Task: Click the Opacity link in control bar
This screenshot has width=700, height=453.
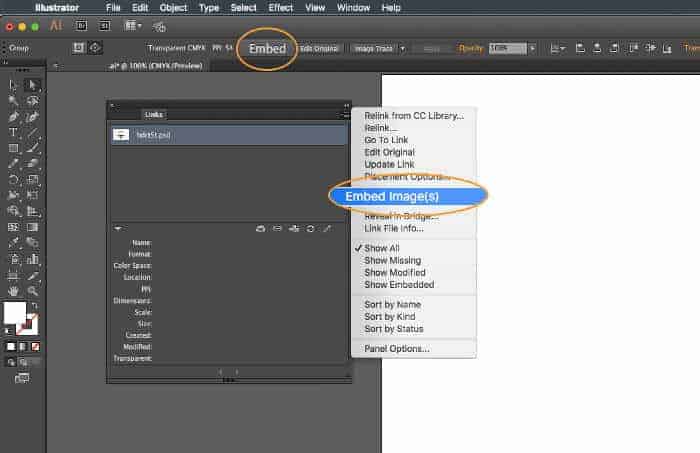Action: 471,48
